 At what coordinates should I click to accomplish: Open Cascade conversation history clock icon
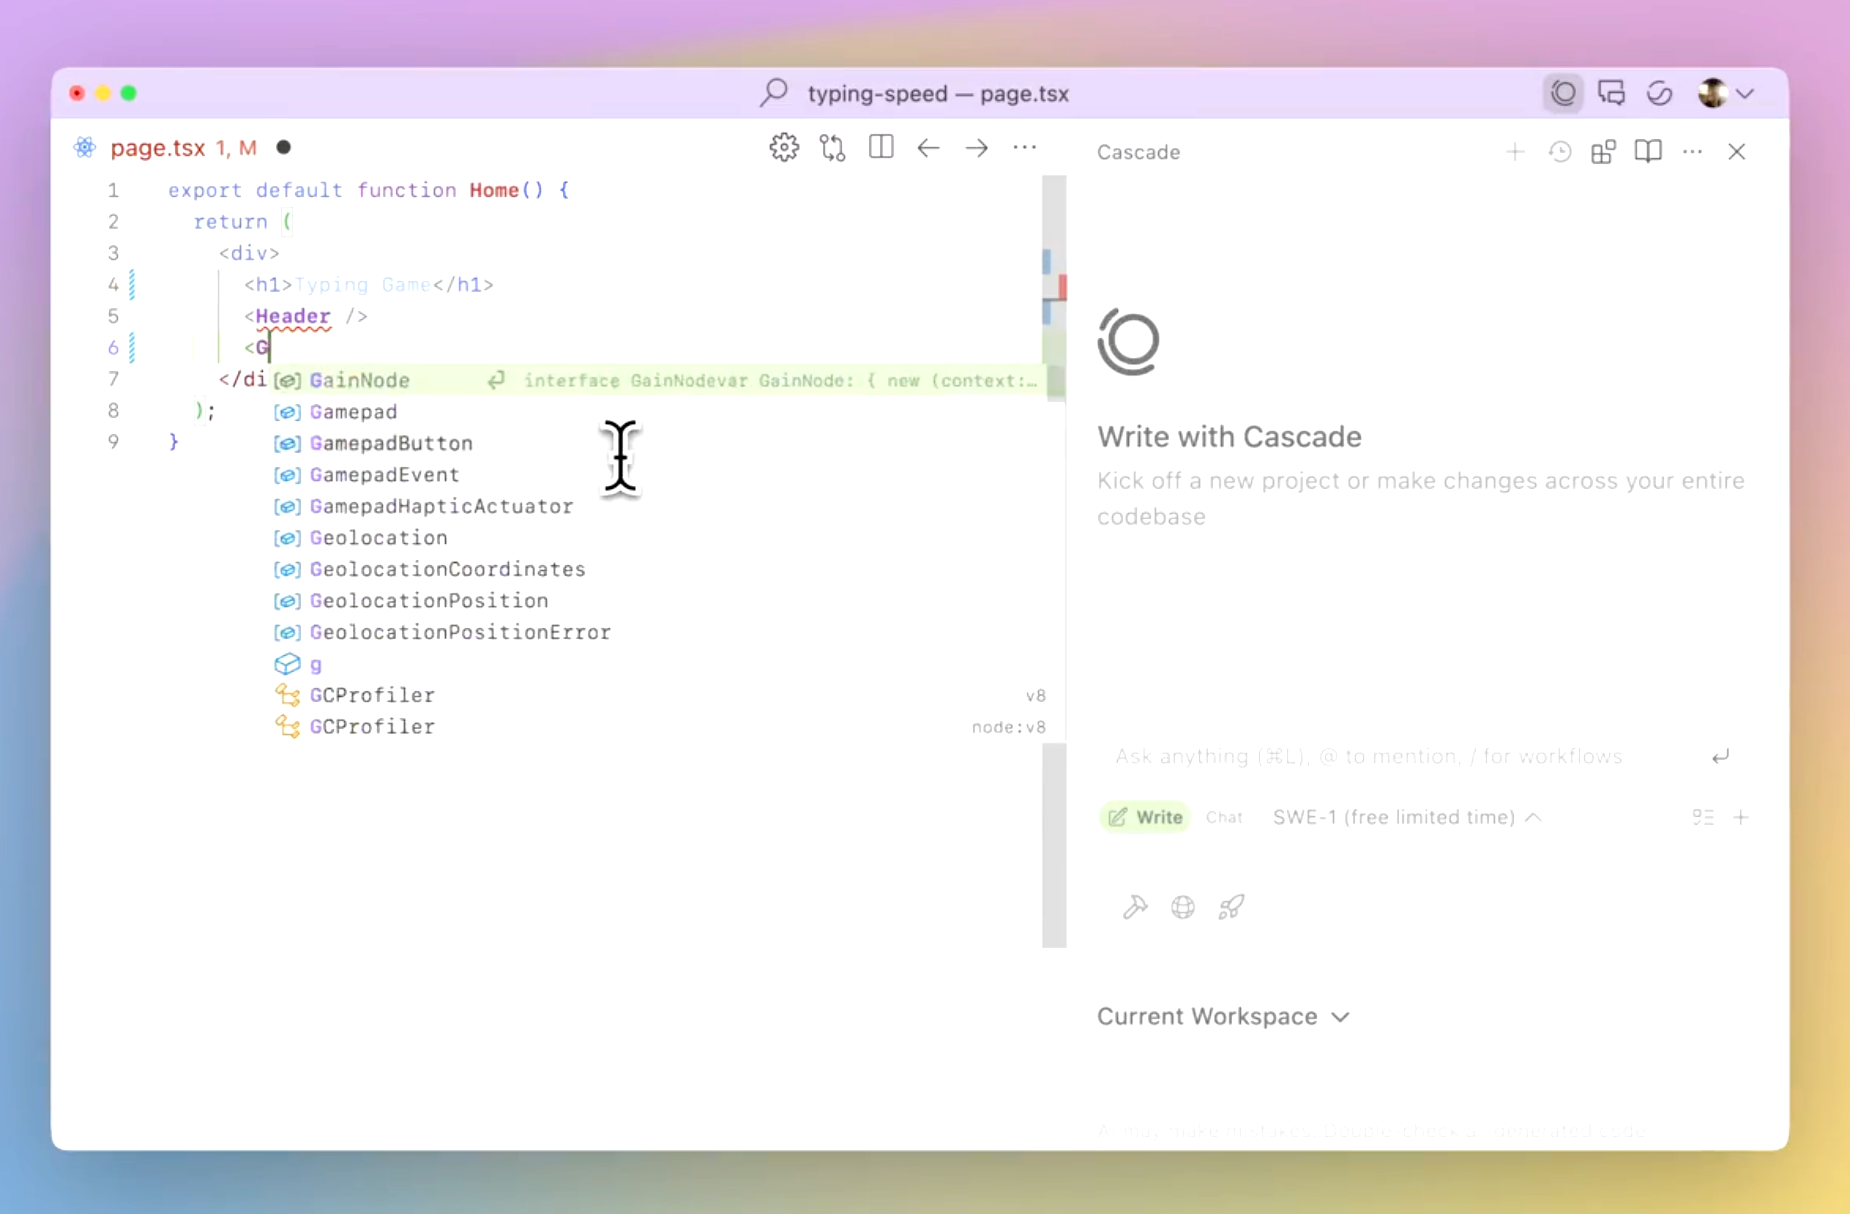1559,152
